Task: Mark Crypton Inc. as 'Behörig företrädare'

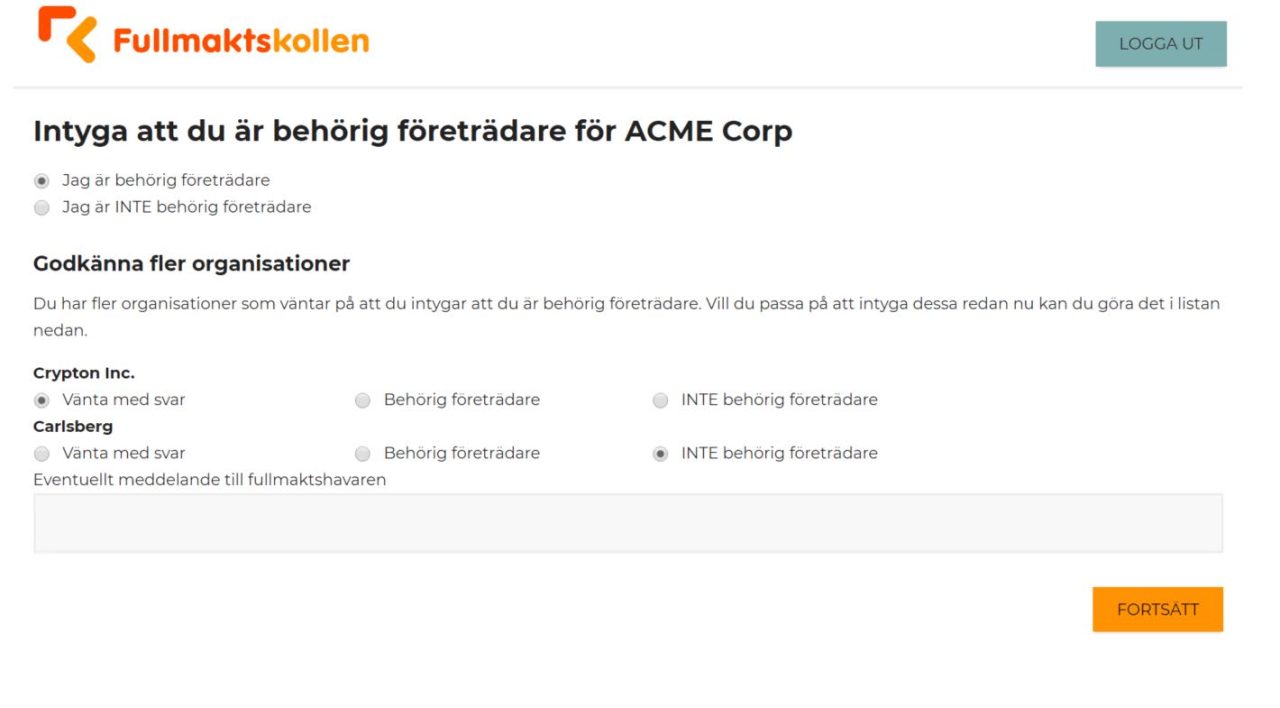Action: click(363, 400)
